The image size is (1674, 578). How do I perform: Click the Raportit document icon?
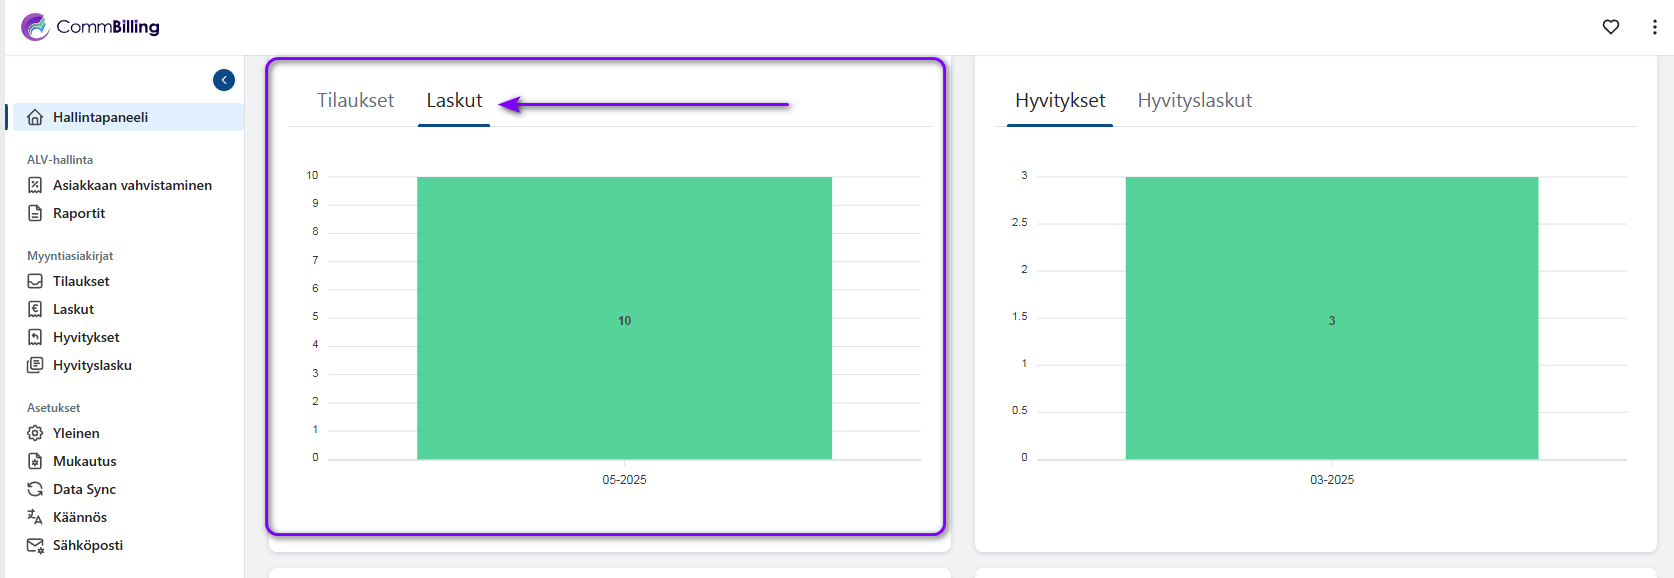tap(35, 213)
